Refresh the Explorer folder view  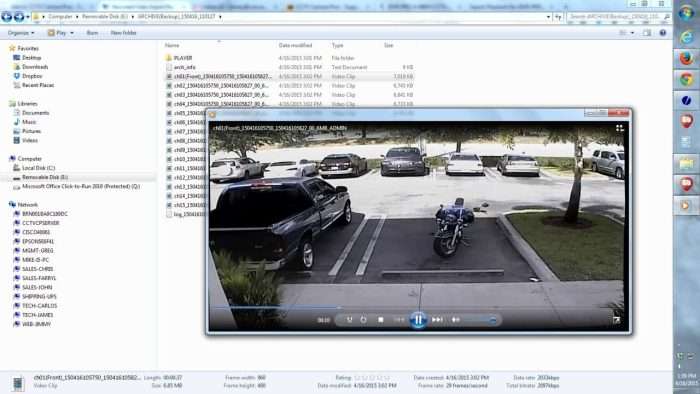(x=558, y=17)
